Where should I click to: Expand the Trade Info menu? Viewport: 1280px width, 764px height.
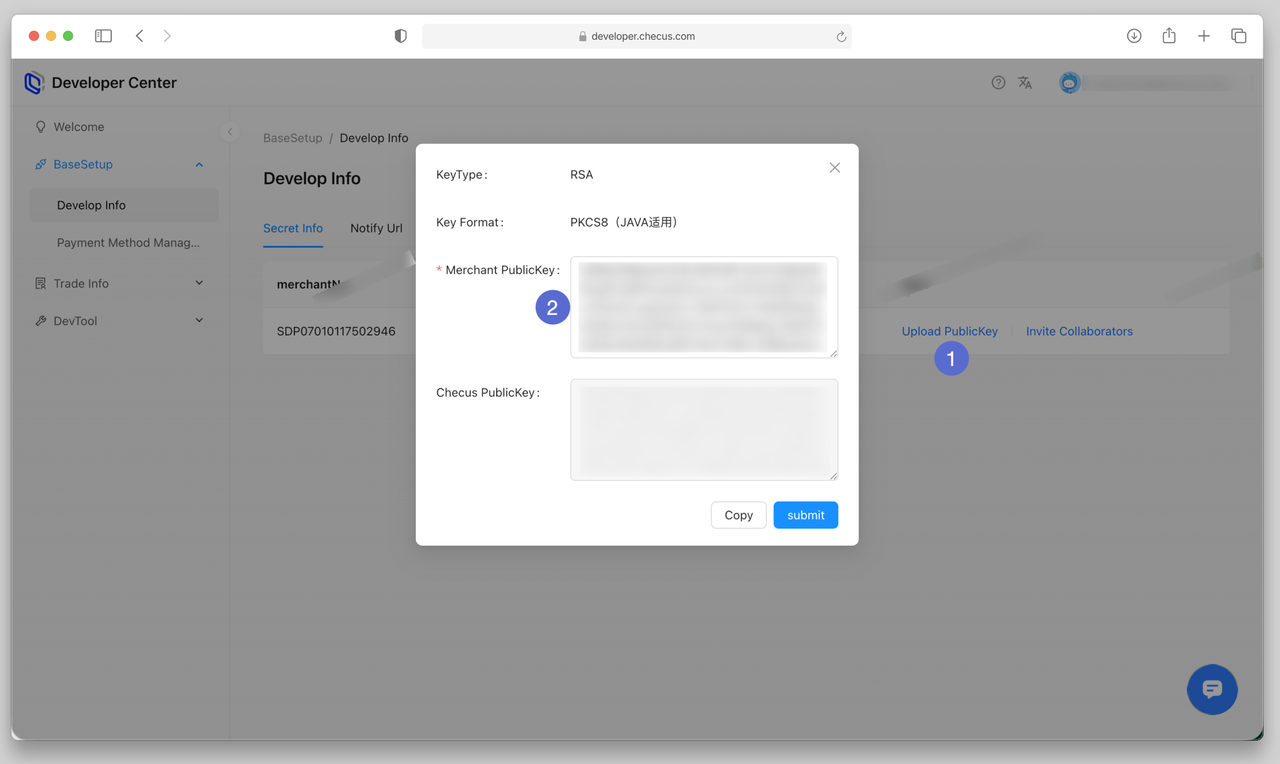(x=199, y=284)
